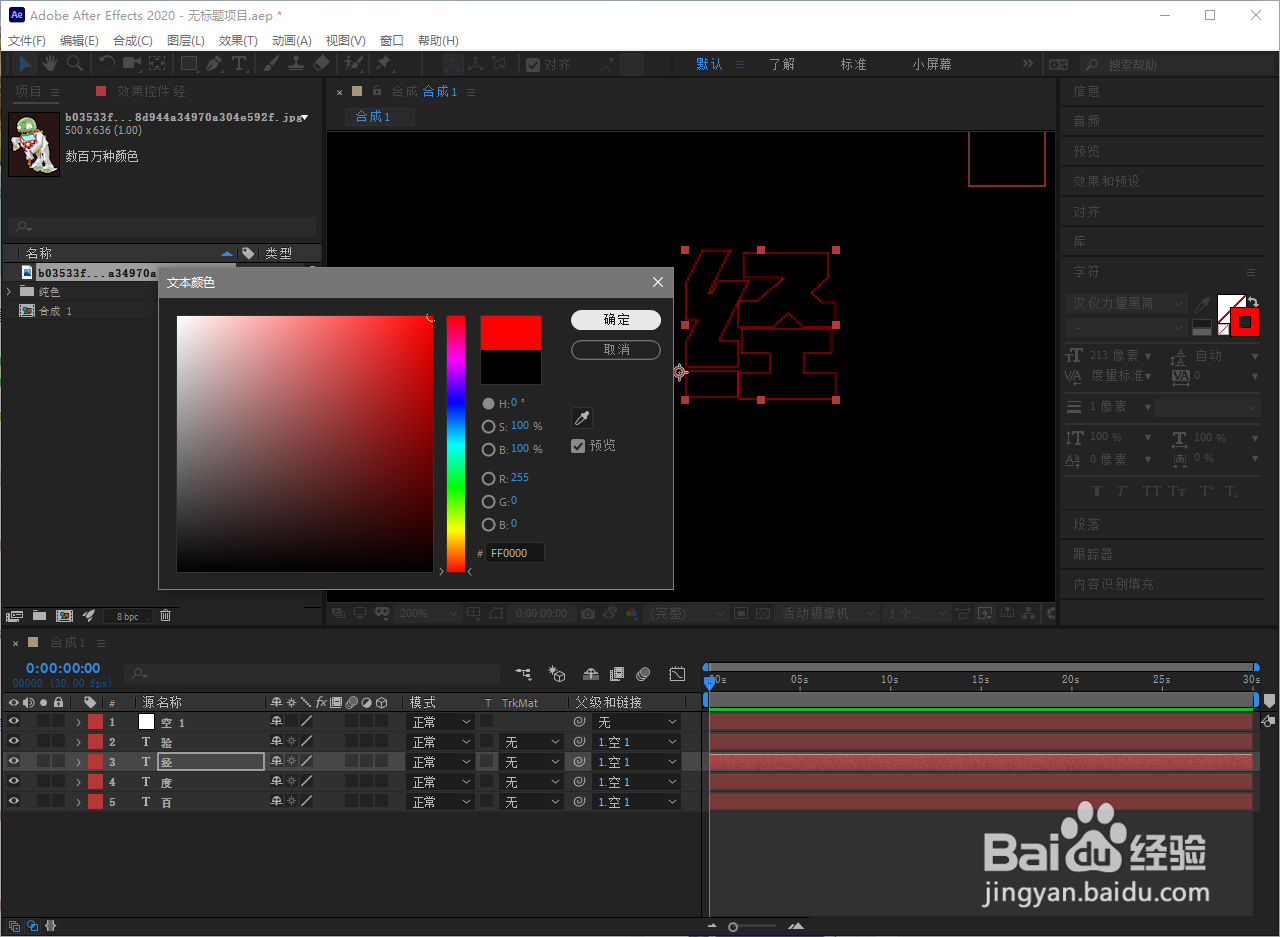The height and width of the screenshot is (937, 1280).
Task: Select the G green radio button
Action: click(x=488, y=502)
